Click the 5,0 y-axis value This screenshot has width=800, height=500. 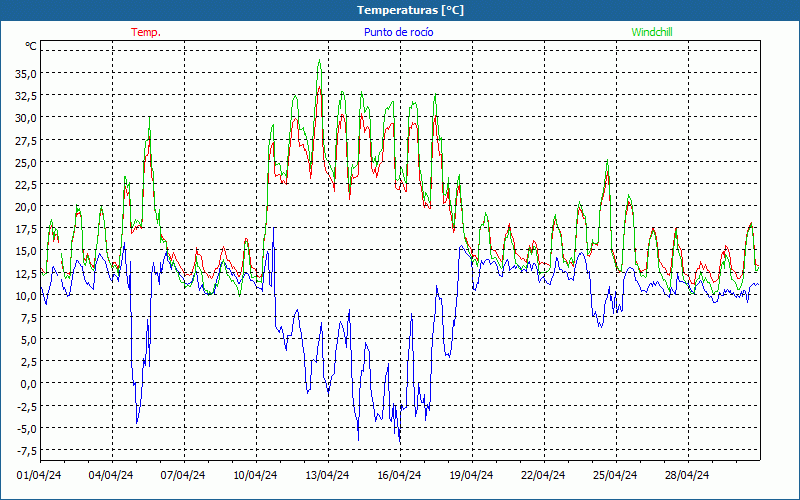(28, 339)
